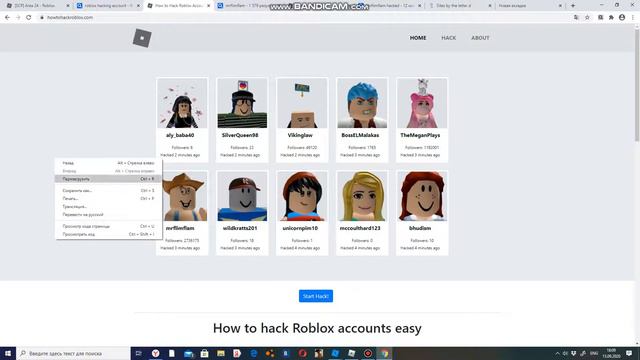Show hidden system tray icons
This screenshot has width=640, height=360.
point(557,353)
